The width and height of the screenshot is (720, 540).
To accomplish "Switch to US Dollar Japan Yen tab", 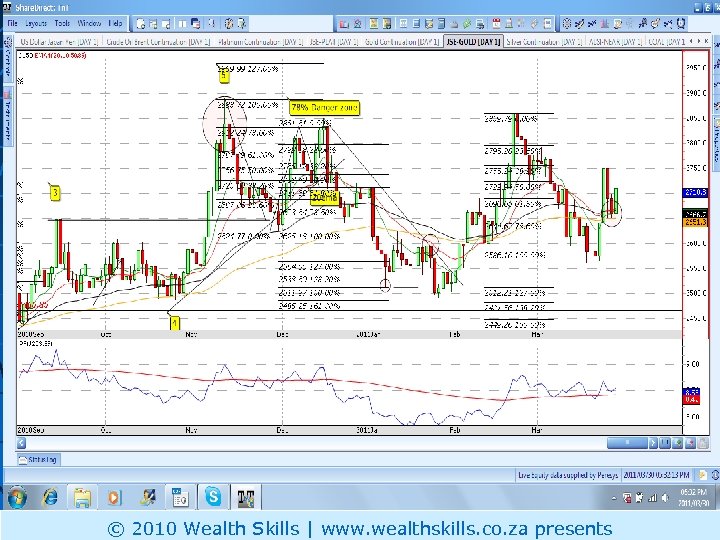I will pyautogui.click(x=59, y=42).
